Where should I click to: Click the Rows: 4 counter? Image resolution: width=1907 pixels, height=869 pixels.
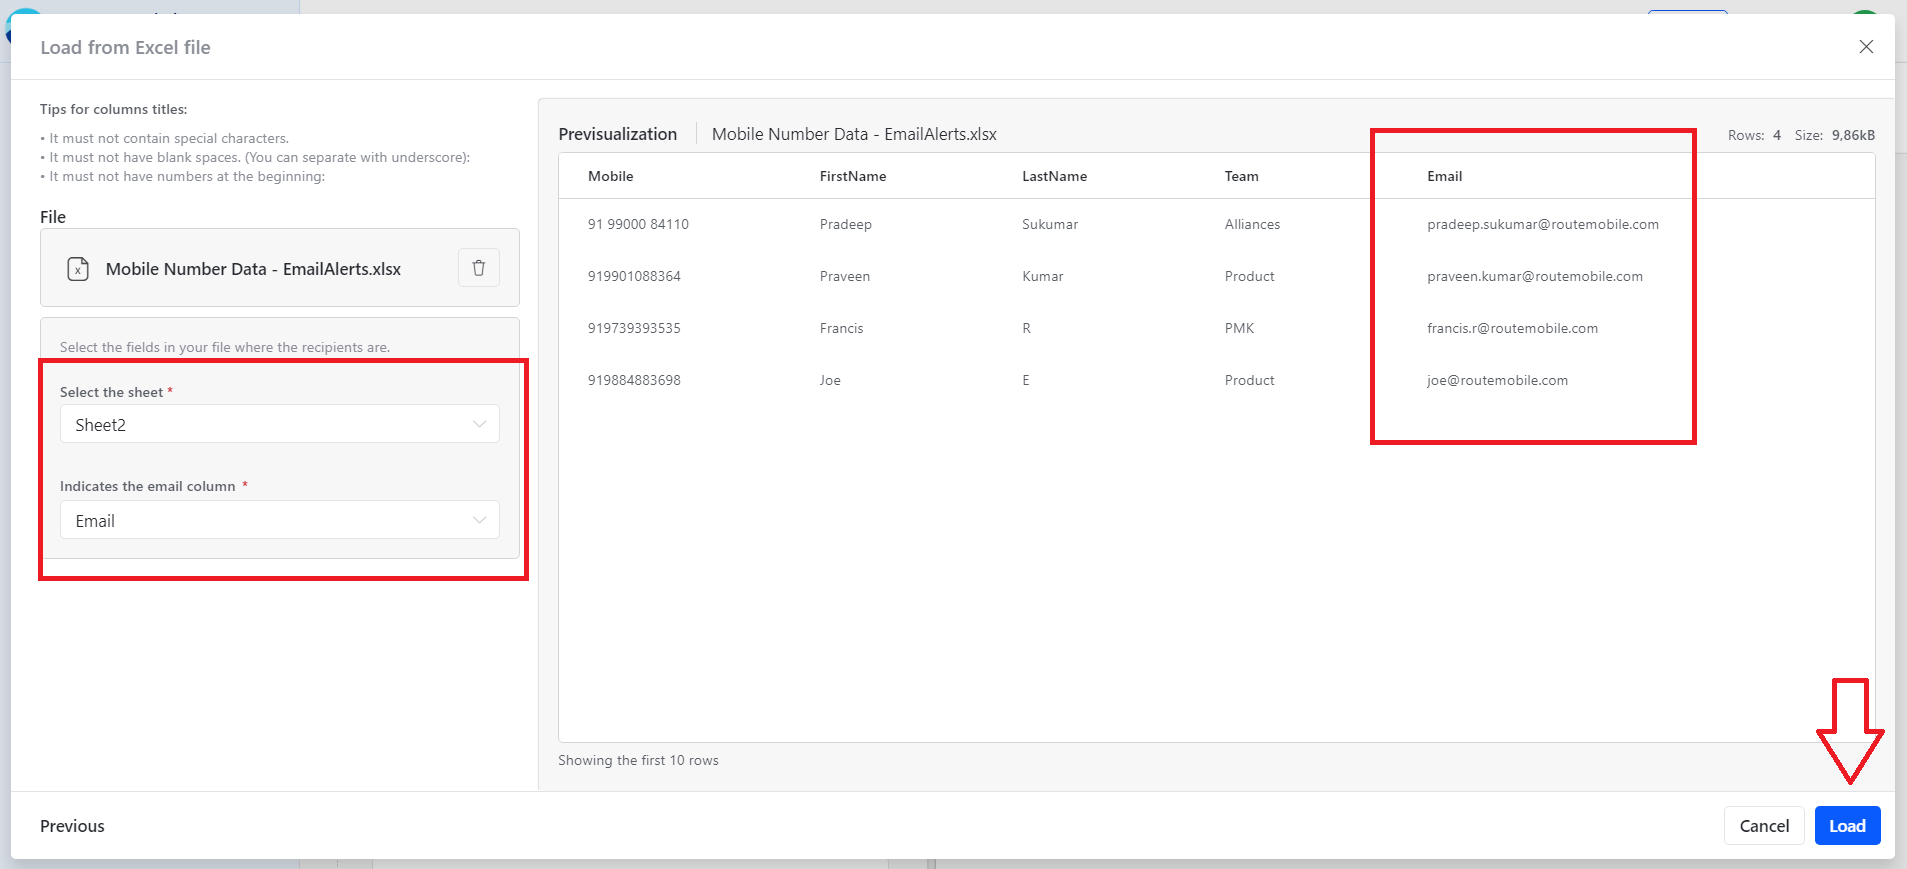click(x=1754, y=135)
